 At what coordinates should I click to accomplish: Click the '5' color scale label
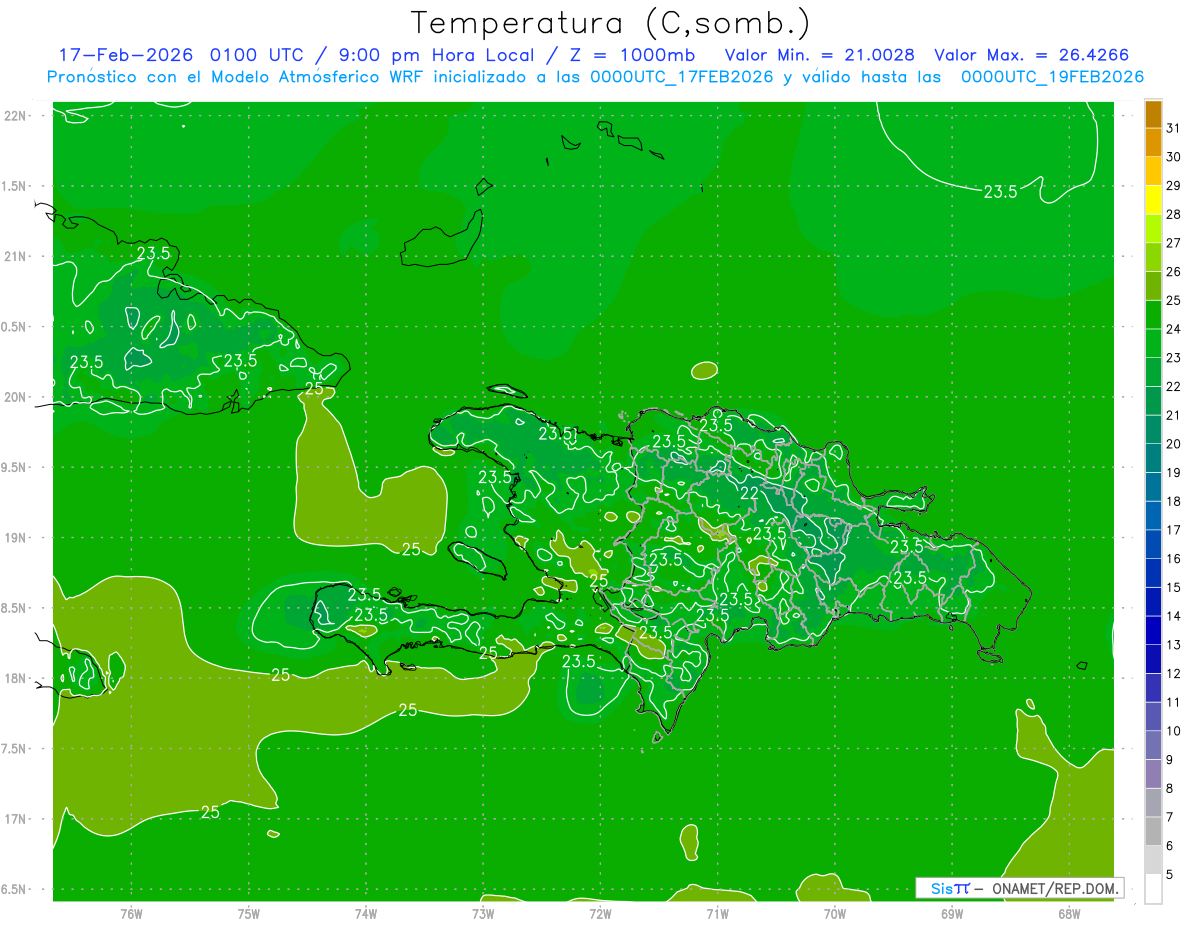pyautogui.click(x=1170, y=874)
